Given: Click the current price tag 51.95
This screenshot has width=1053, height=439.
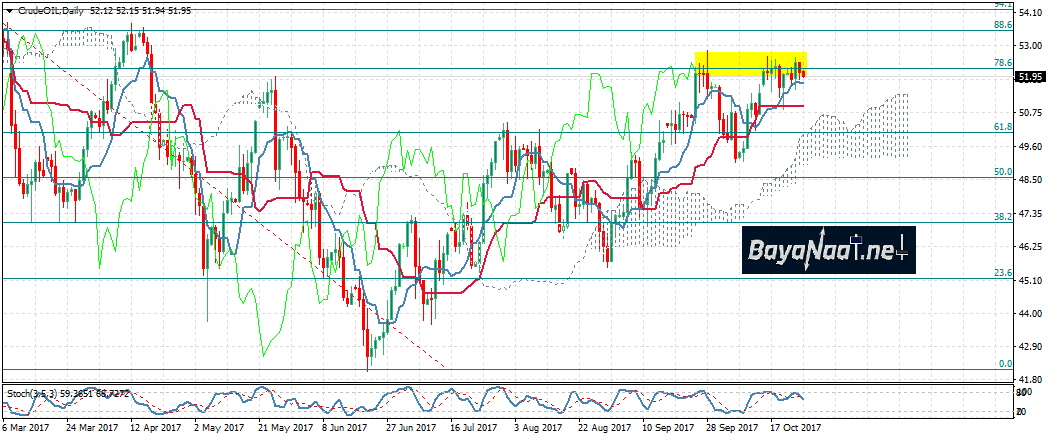Looking at the screenshot, I should tap(1030, 77).
